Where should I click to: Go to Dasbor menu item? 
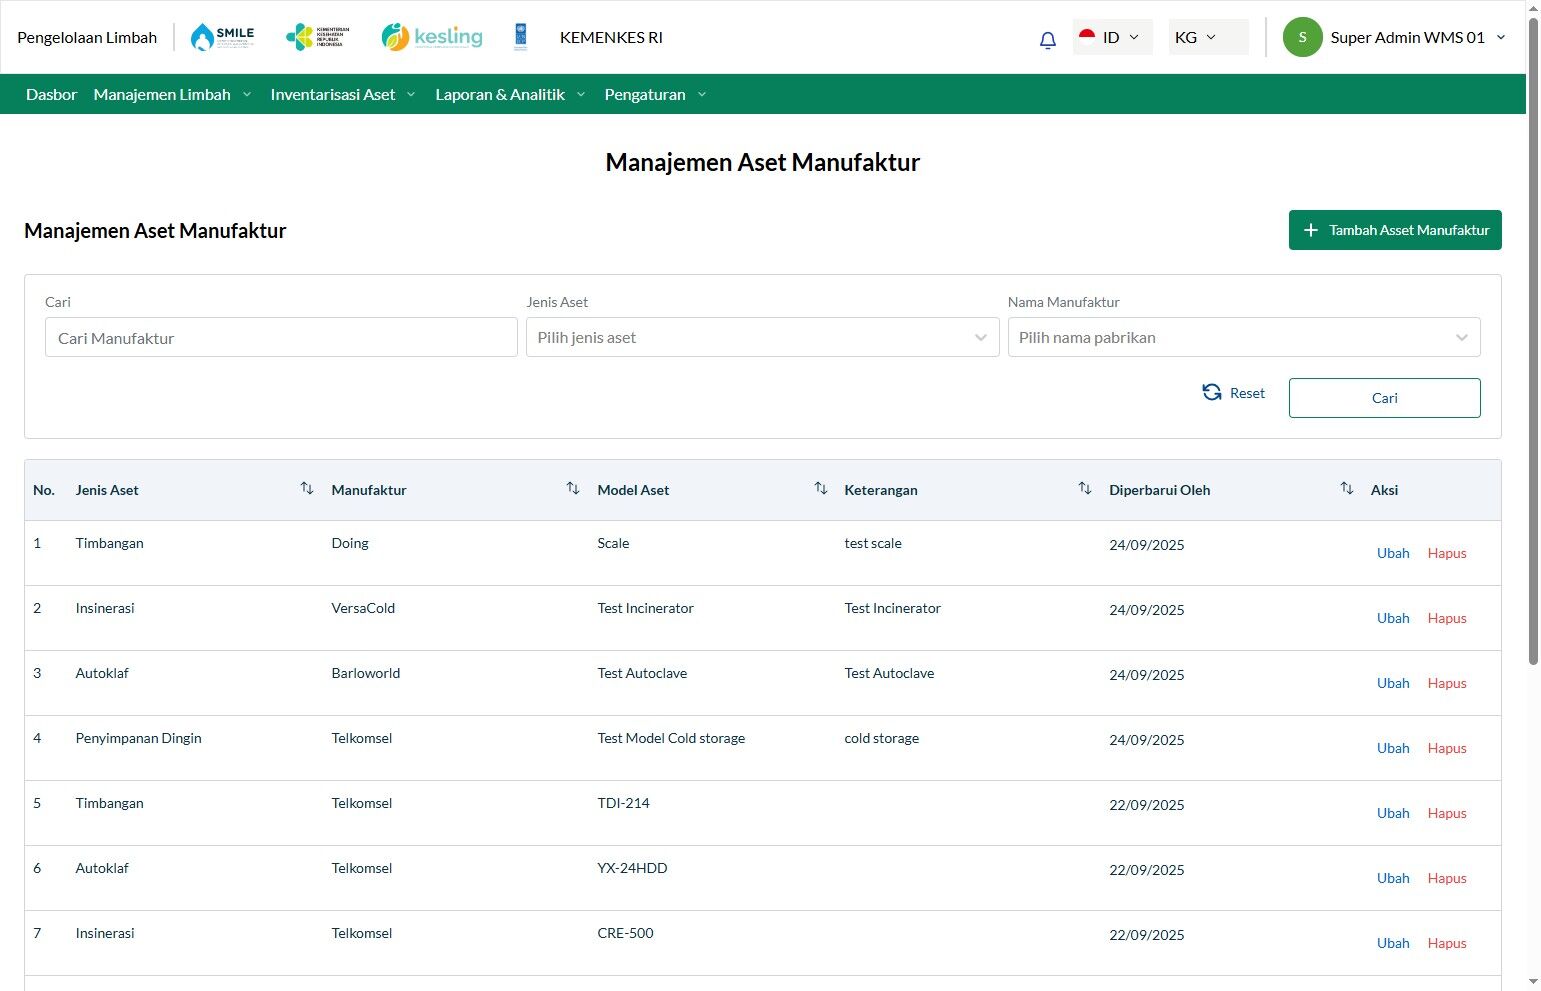[51, 94]
